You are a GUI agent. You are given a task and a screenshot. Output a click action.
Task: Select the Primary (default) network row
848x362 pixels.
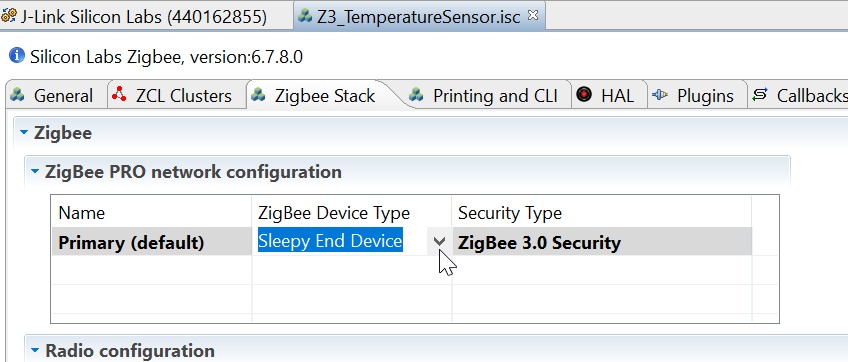point(401,241)
